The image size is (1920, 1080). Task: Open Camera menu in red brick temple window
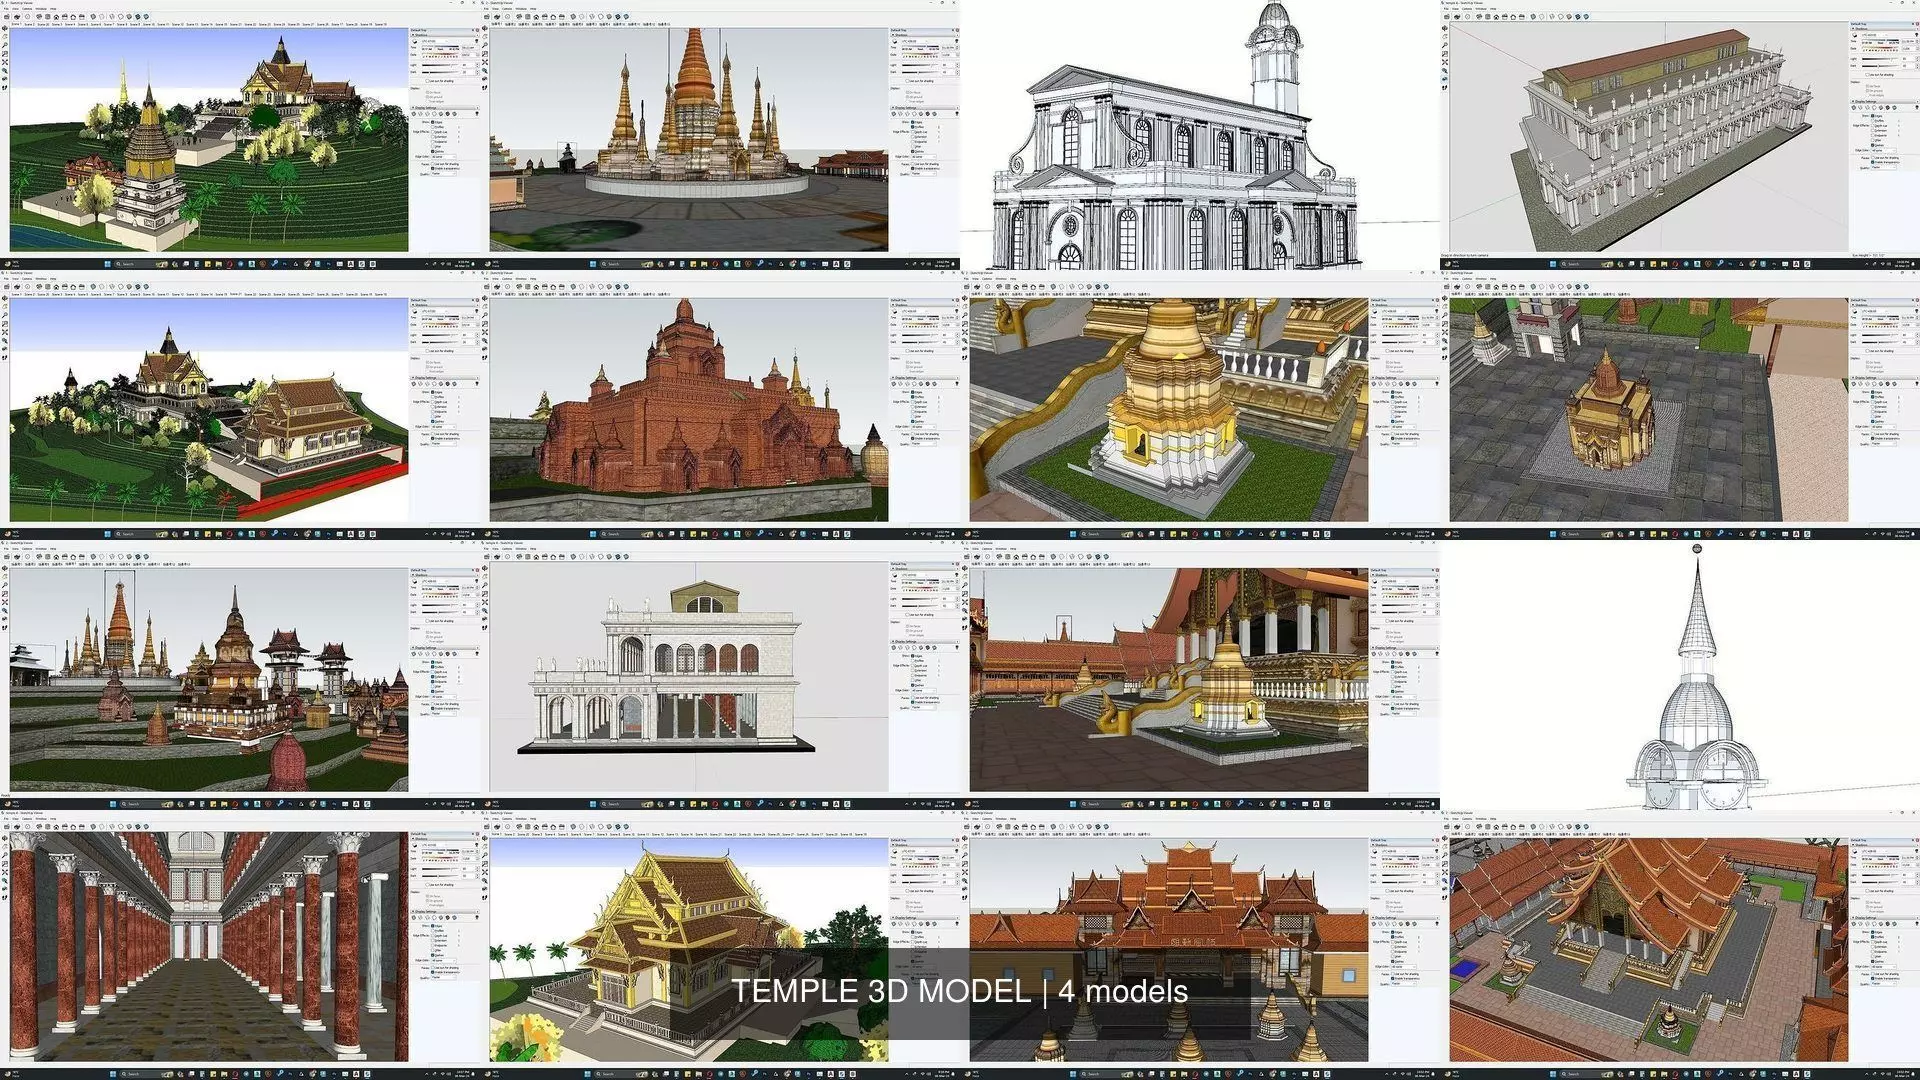pyautogui.click(x=506, y=278)
